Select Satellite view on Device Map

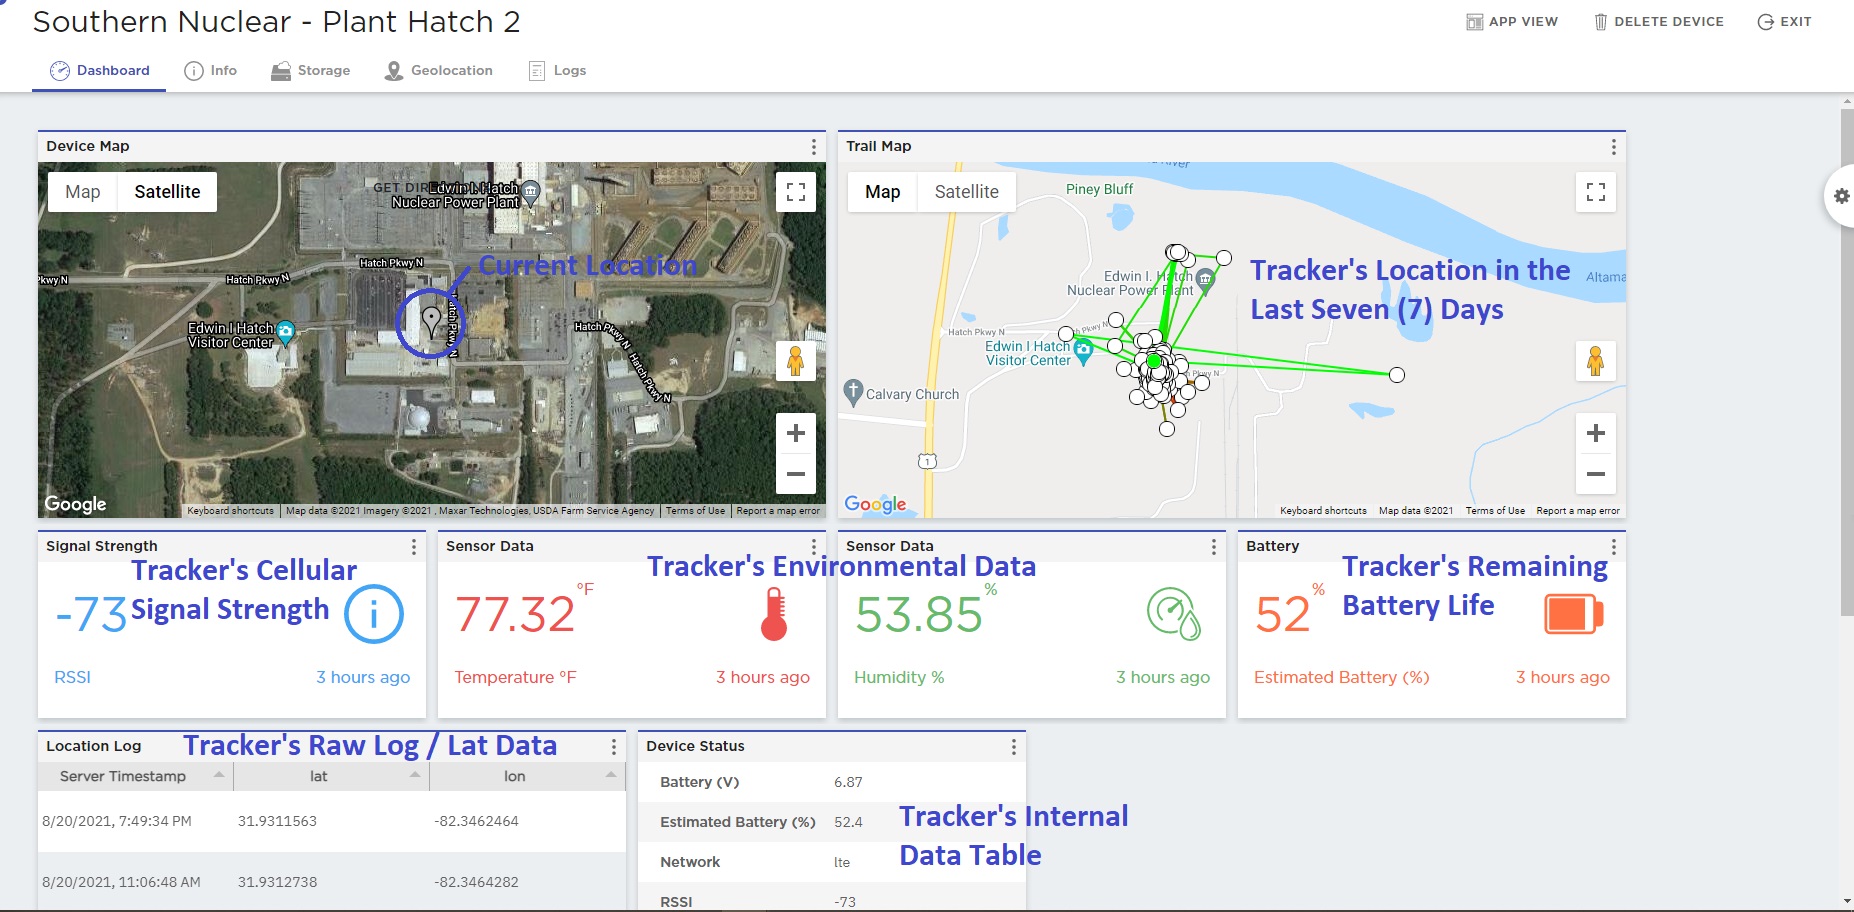point(167,192)
